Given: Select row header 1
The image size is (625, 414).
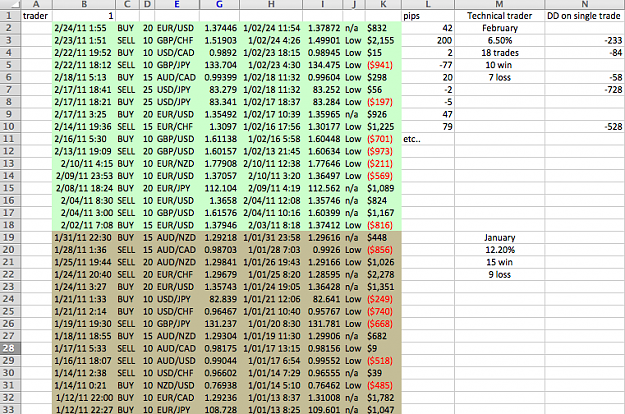Looking at the screenshot, I should 9,16.
